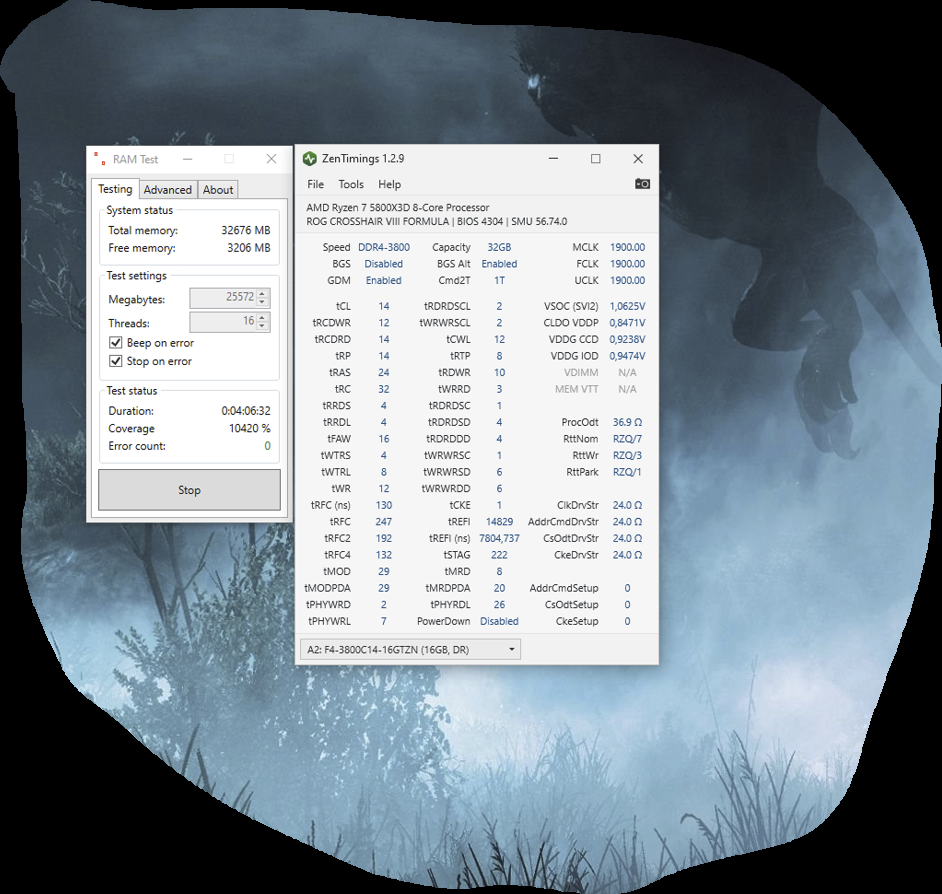Click the ZenTimings app logo icon
Image resolution: width=942 pixels, height=894 pixels.
(x=309, y=159)
